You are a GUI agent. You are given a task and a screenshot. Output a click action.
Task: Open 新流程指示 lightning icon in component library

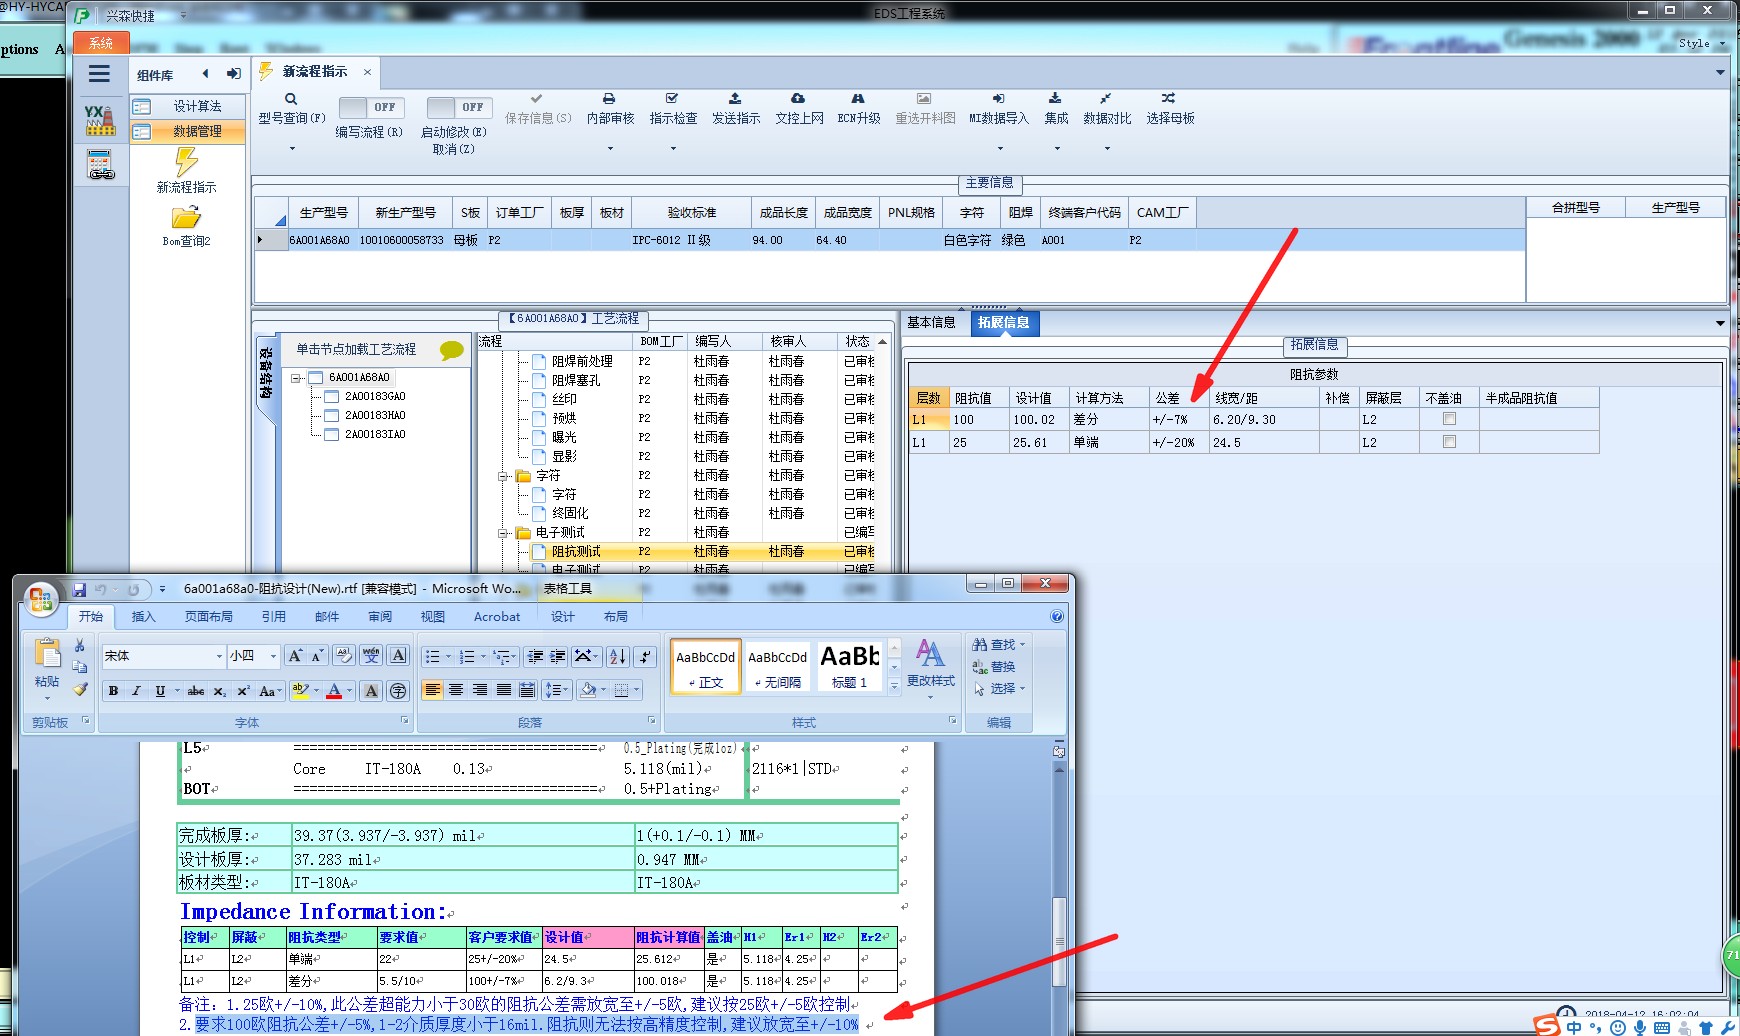[186, 162]
